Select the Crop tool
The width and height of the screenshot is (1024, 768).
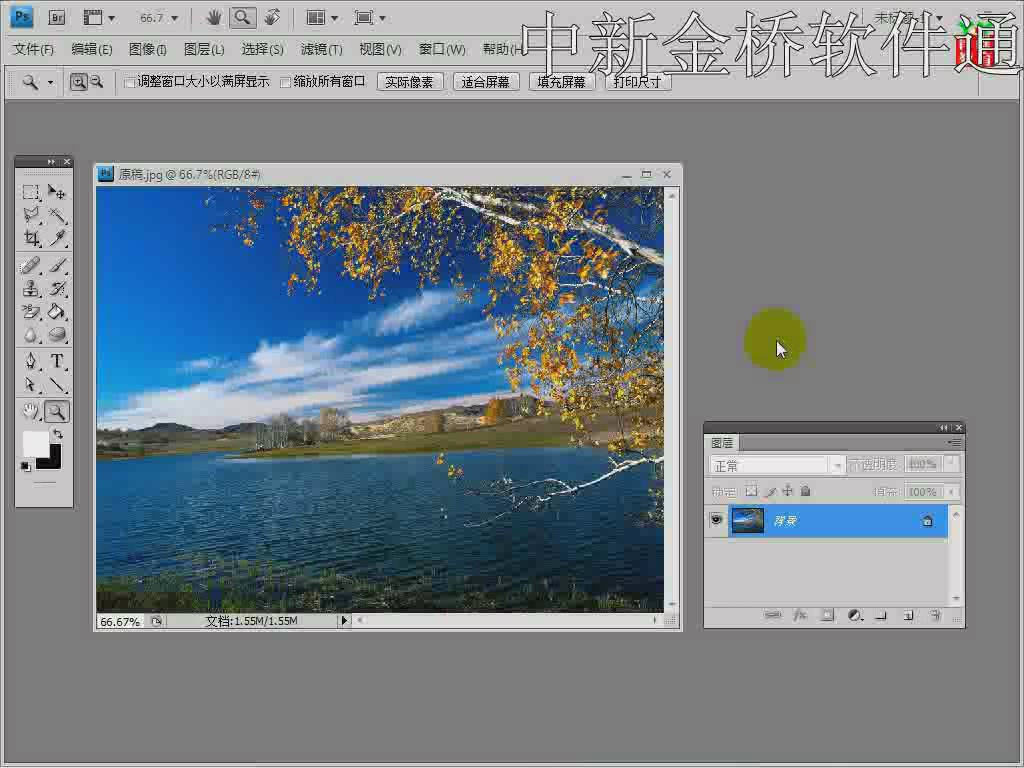coord(31,238)
